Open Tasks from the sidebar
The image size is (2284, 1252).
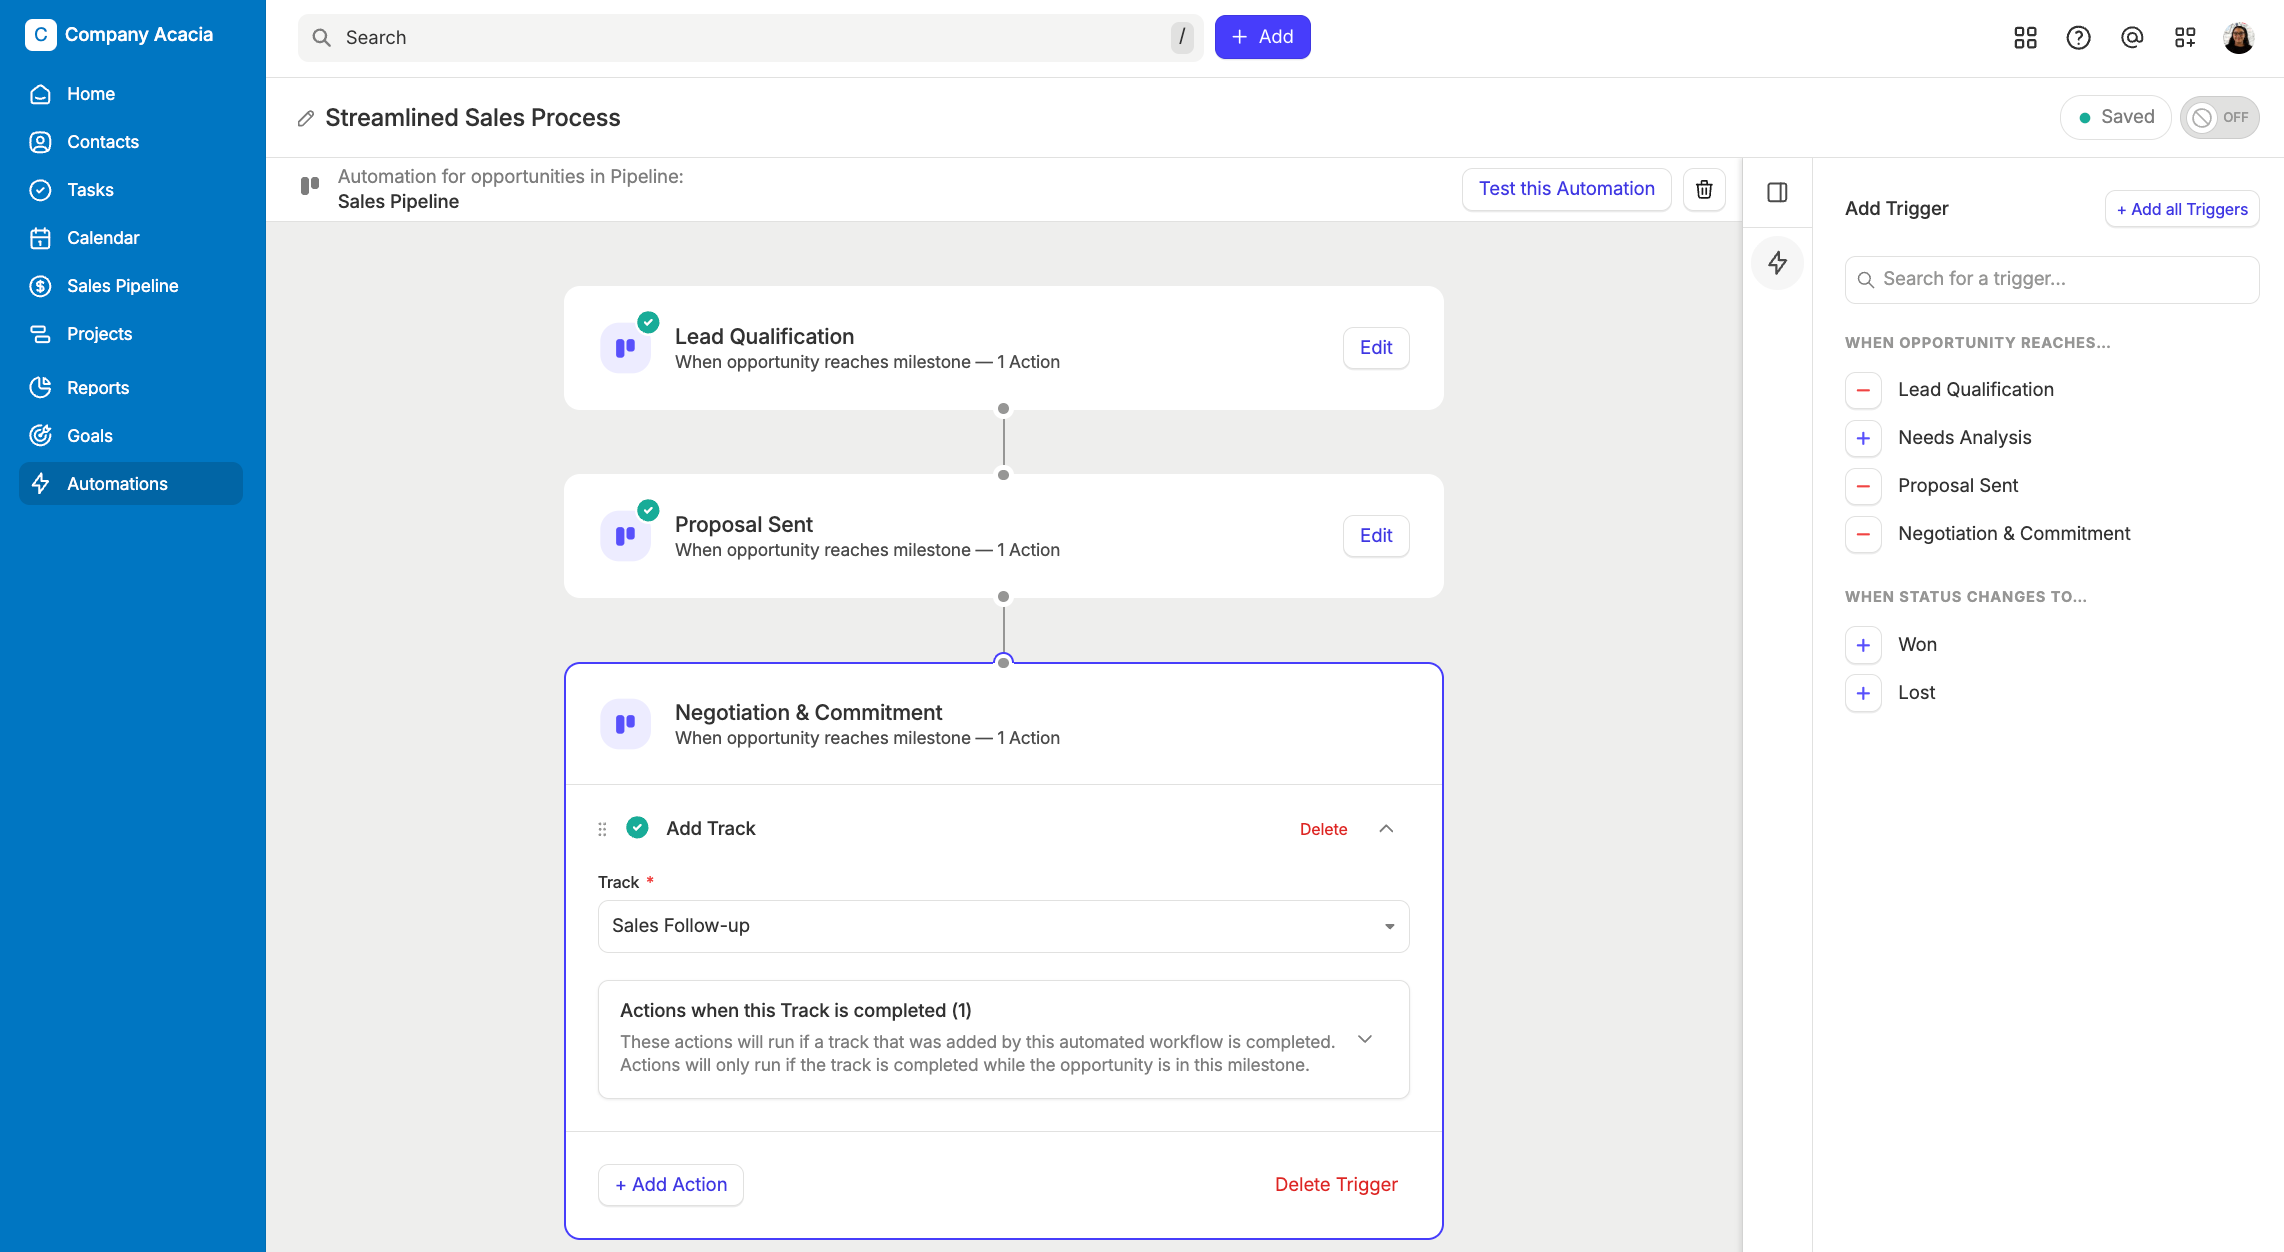click(x=131, y=190)
